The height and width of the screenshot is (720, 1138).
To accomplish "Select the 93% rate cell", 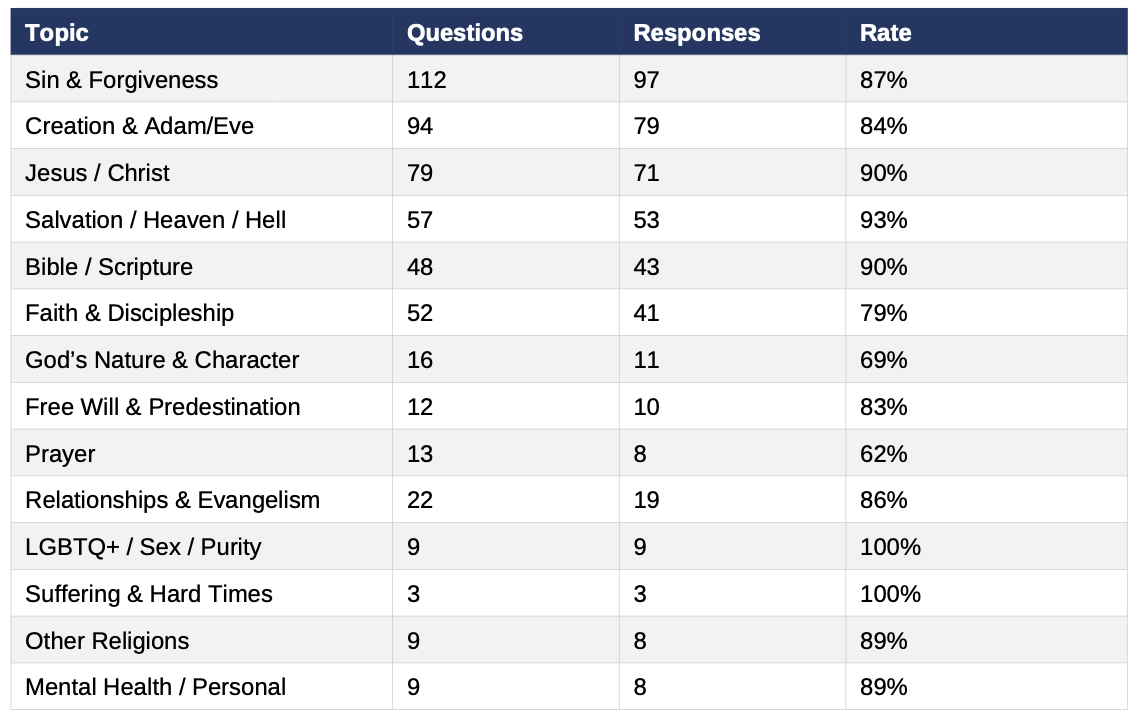I will (986, 219).
